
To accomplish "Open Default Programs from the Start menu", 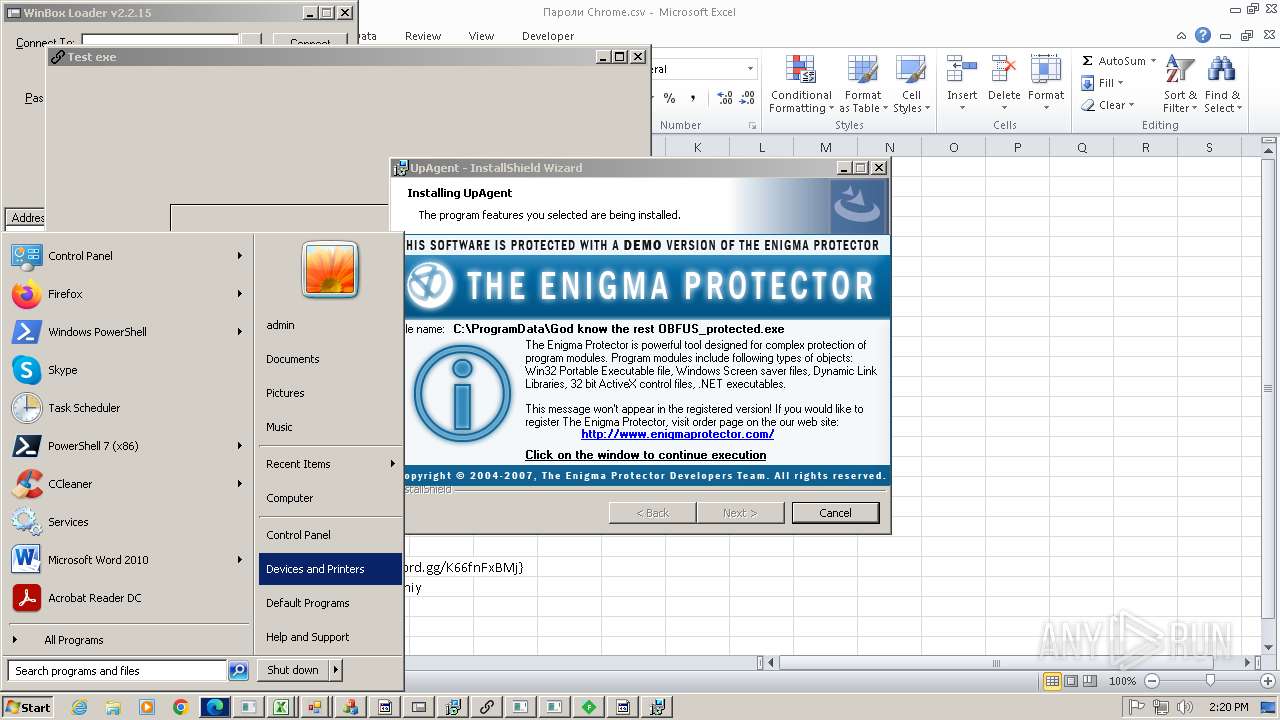I will click(330, 603).
